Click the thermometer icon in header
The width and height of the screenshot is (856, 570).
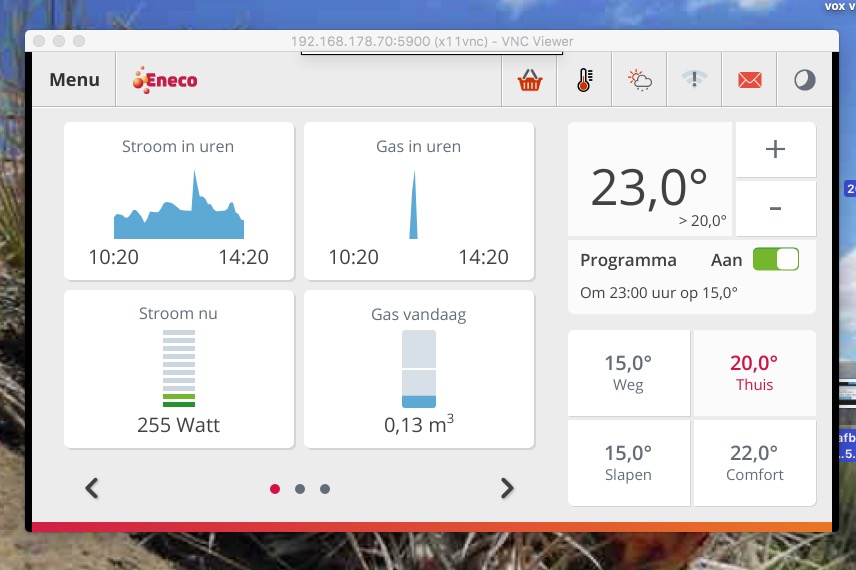click(x=584, y=81)
